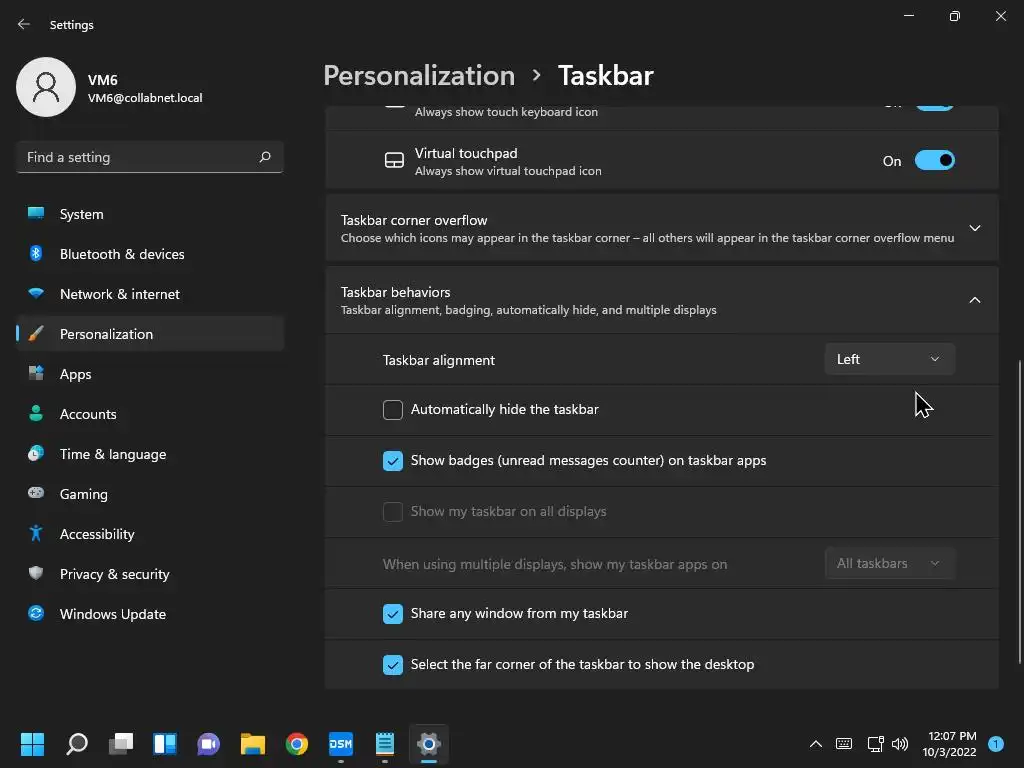
Task: Go to Accounts settings
Action: point(150,413)
